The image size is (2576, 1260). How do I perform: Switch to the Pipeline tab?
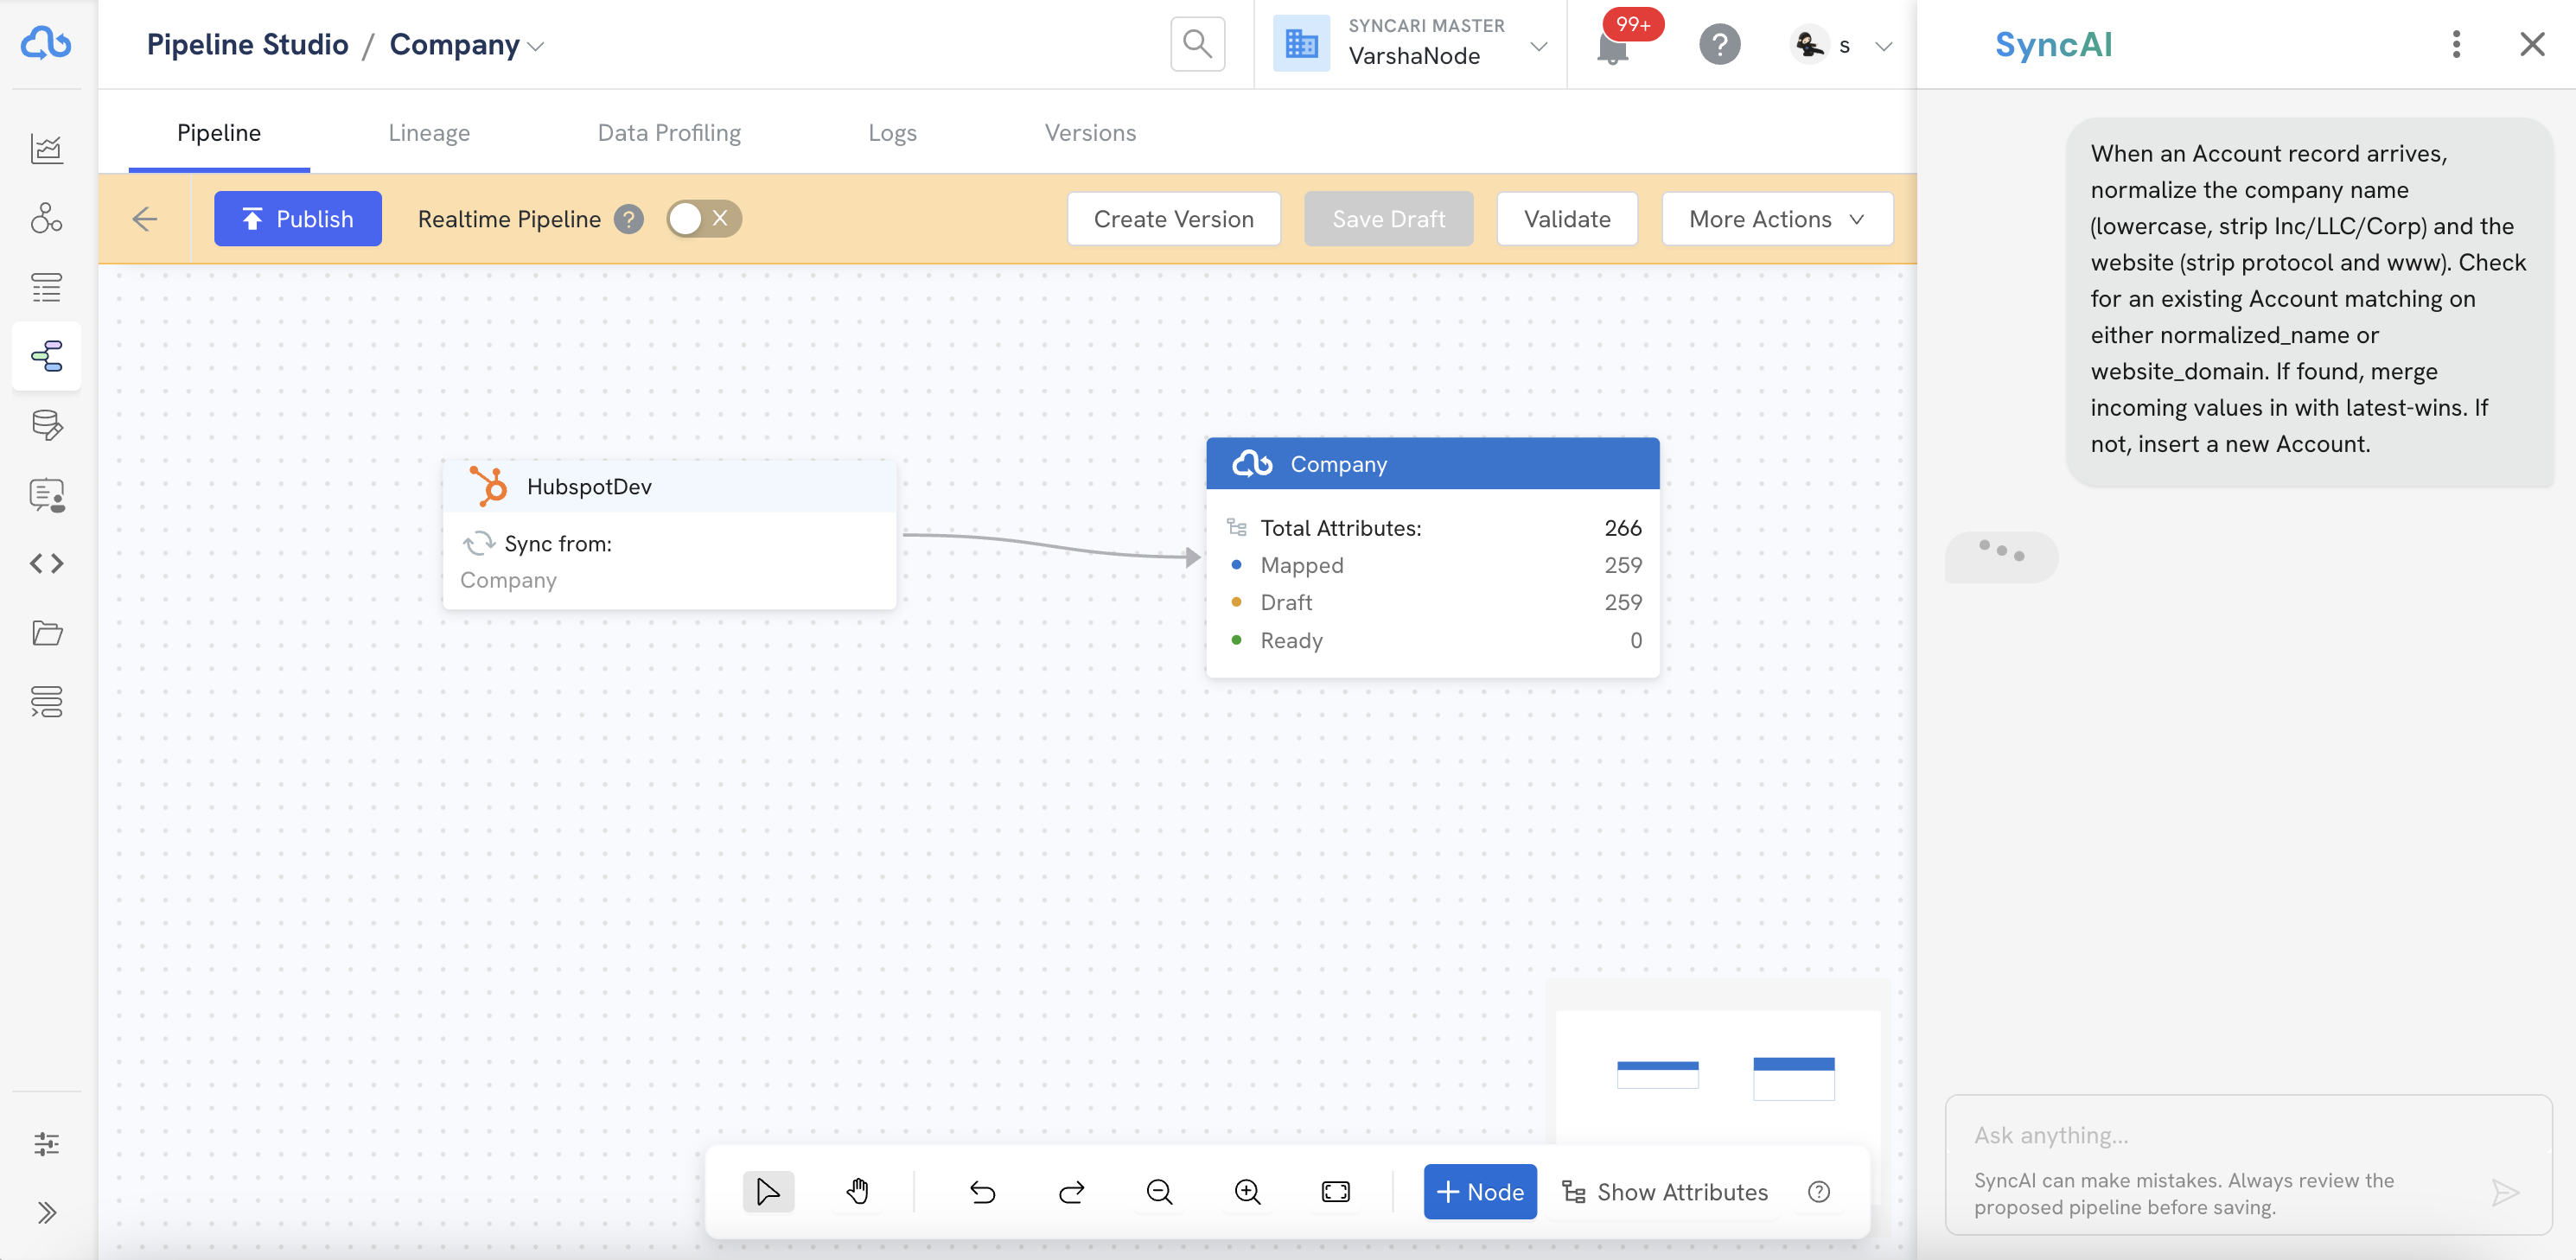[x=219, y=133]
